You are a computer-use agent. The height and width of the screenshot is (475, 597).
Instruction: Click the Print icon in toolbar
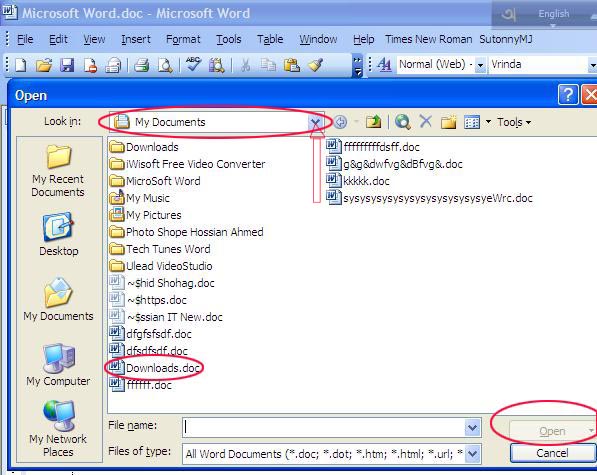click(142, 65)
